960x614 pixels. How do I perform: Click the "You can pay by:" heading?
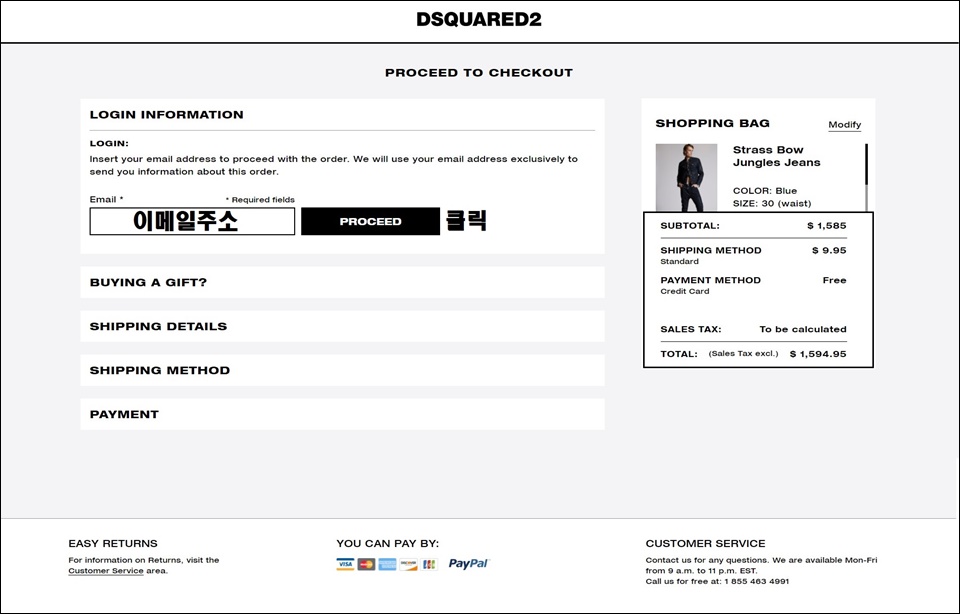pyautogui.click(x=388, y=544)
